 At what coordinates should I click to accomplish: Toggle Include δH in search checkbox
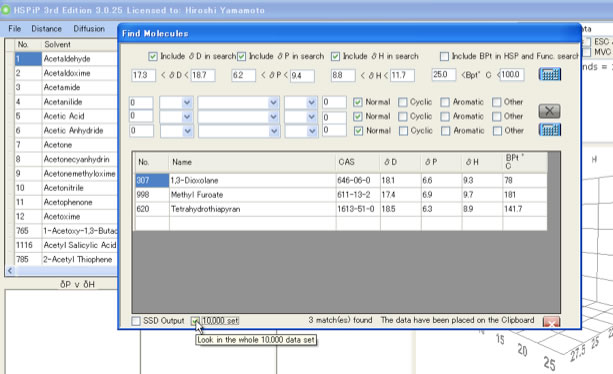(335, 57)
